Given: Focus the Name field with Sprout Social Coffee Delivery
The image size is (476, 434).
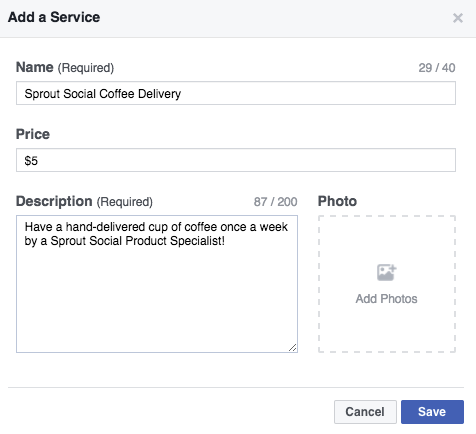Looking at the screenshot, I should 236,93.
